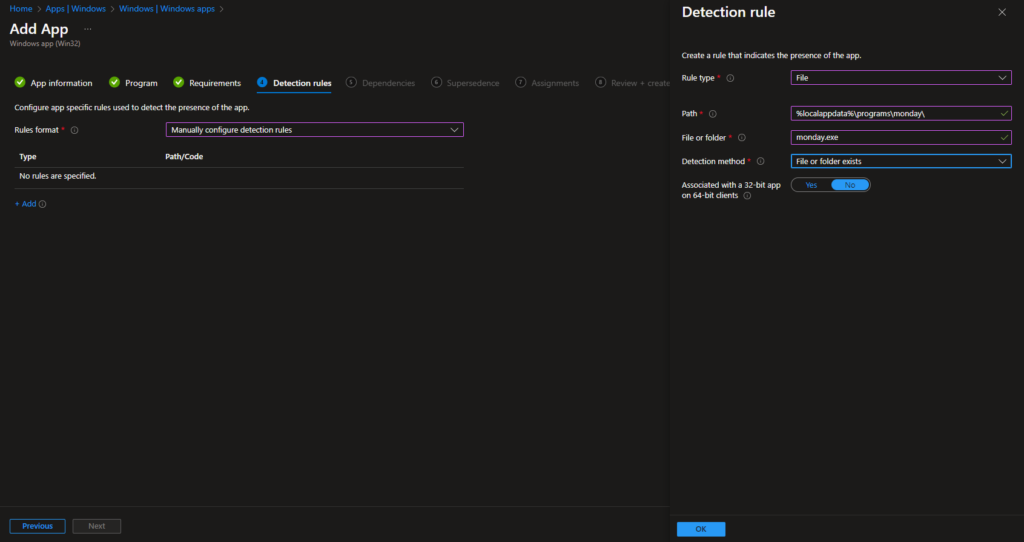Set 32-bit app association to No
The image size is (1024, 542).
(850, 185)
